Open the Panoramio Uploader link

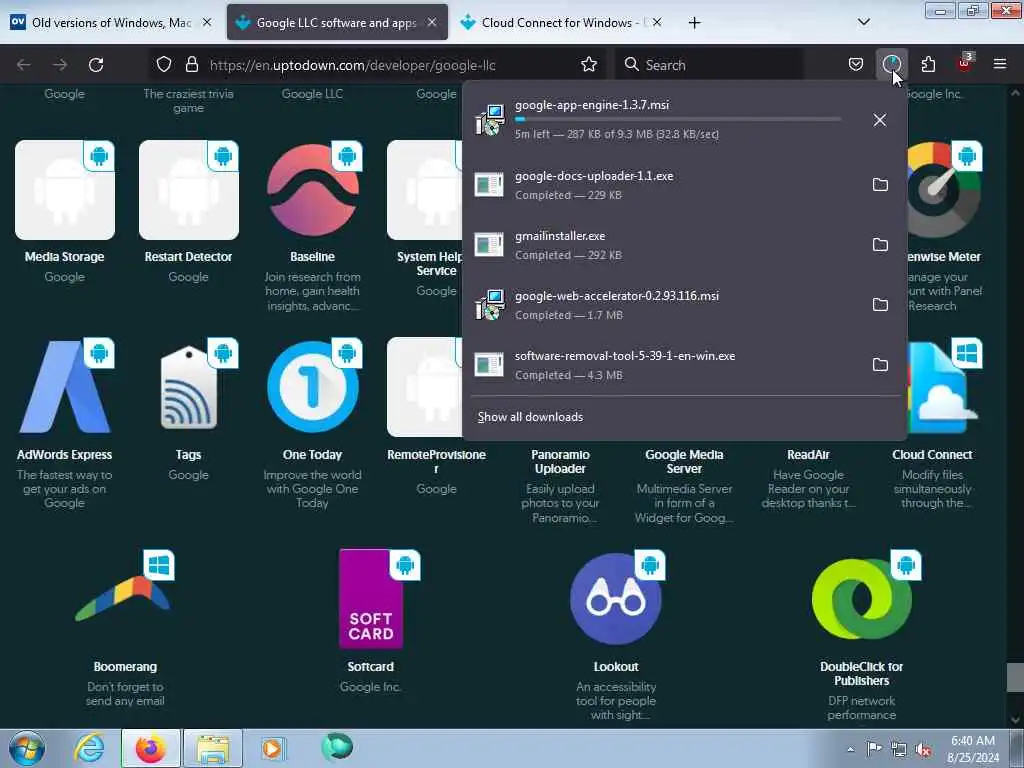[x=560, y=461]
